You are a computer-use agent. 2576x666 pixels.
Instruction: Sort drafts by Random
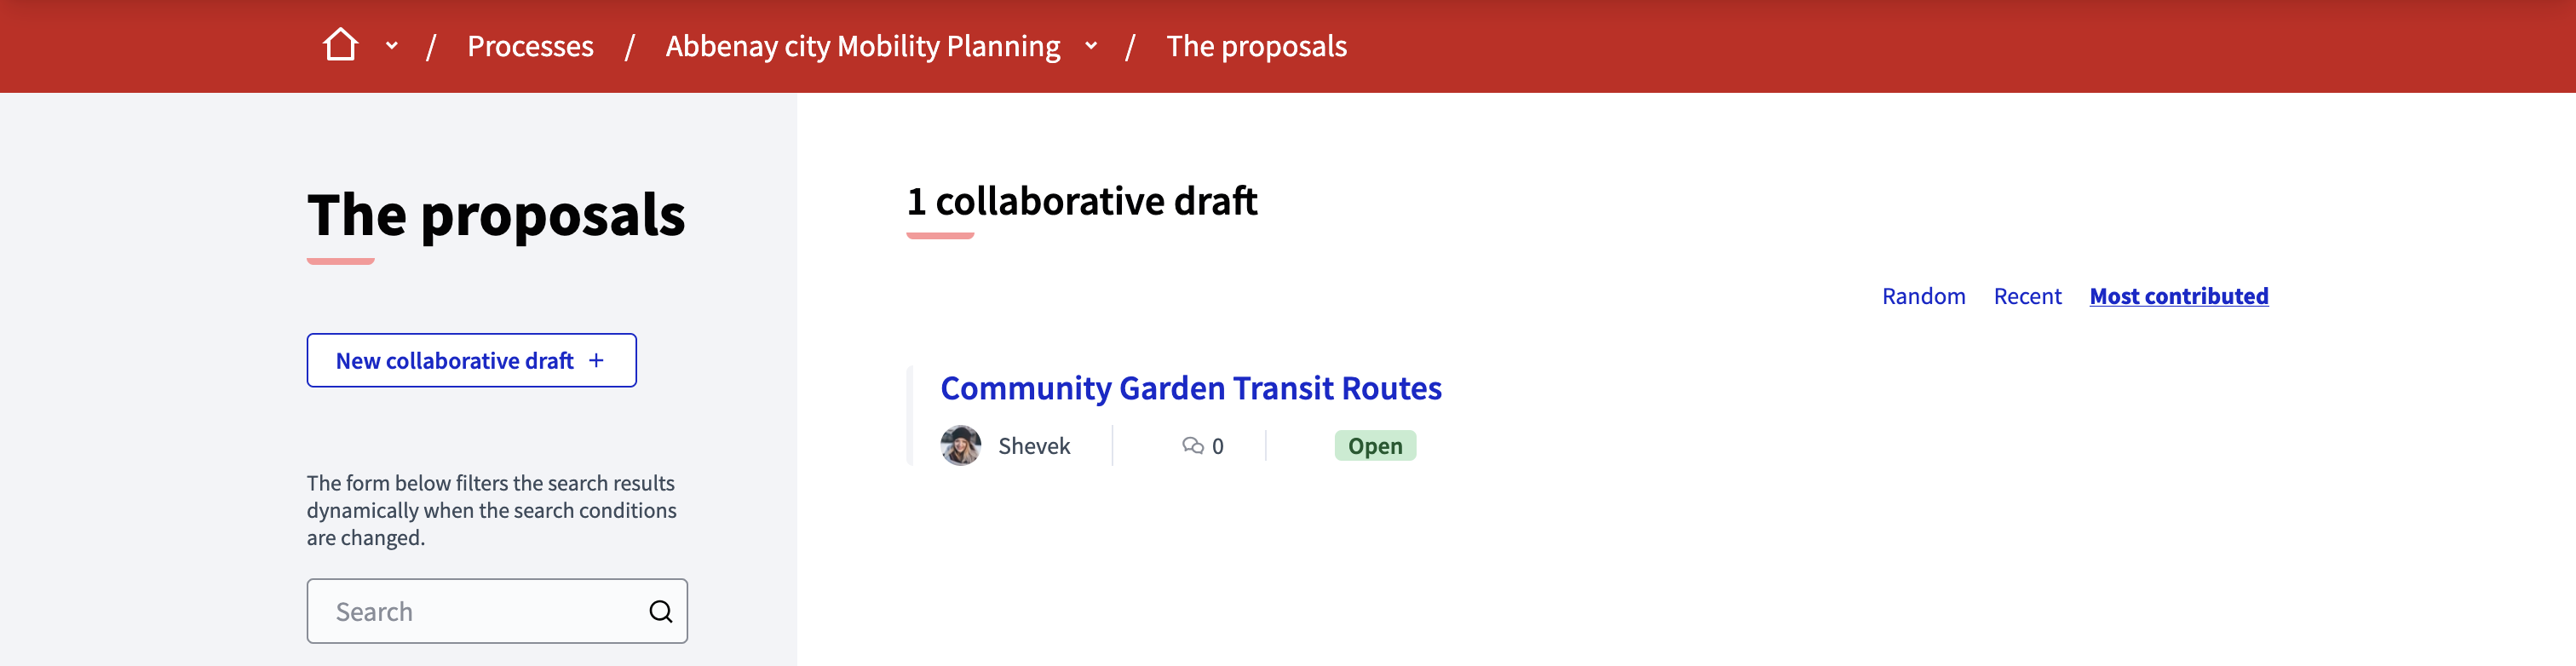click(1923, 296)
